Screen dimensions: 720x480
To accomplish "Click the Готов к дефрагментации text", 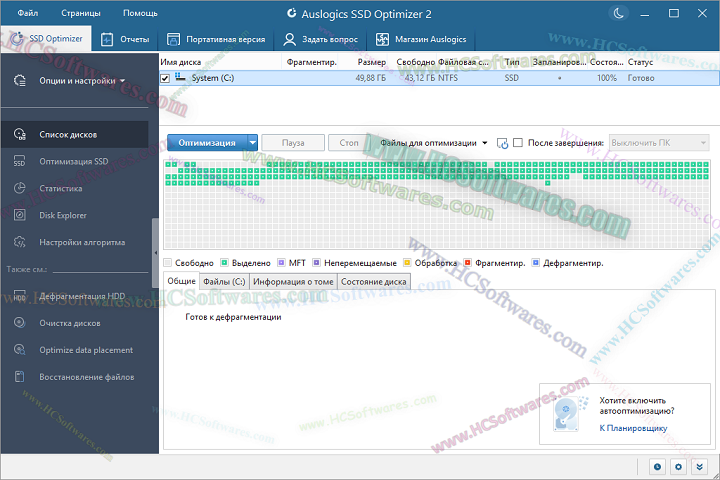I will point(233,317).
